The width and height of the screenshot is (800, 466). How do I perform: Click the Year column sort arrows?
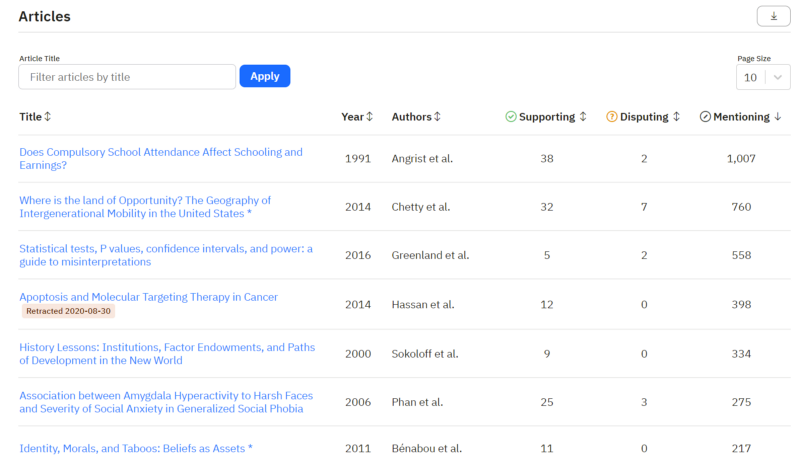(370, 117)
